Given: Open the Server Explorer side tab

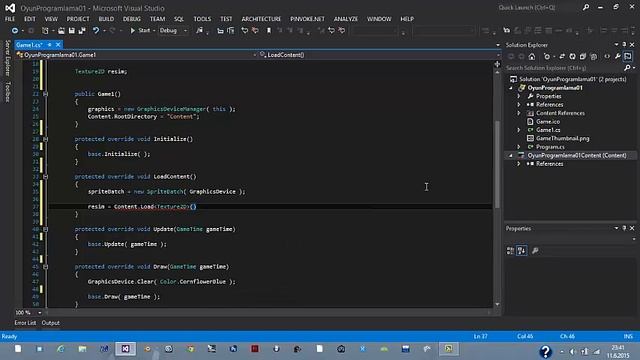Looking at the screenshot, I should tap(7, 58).
